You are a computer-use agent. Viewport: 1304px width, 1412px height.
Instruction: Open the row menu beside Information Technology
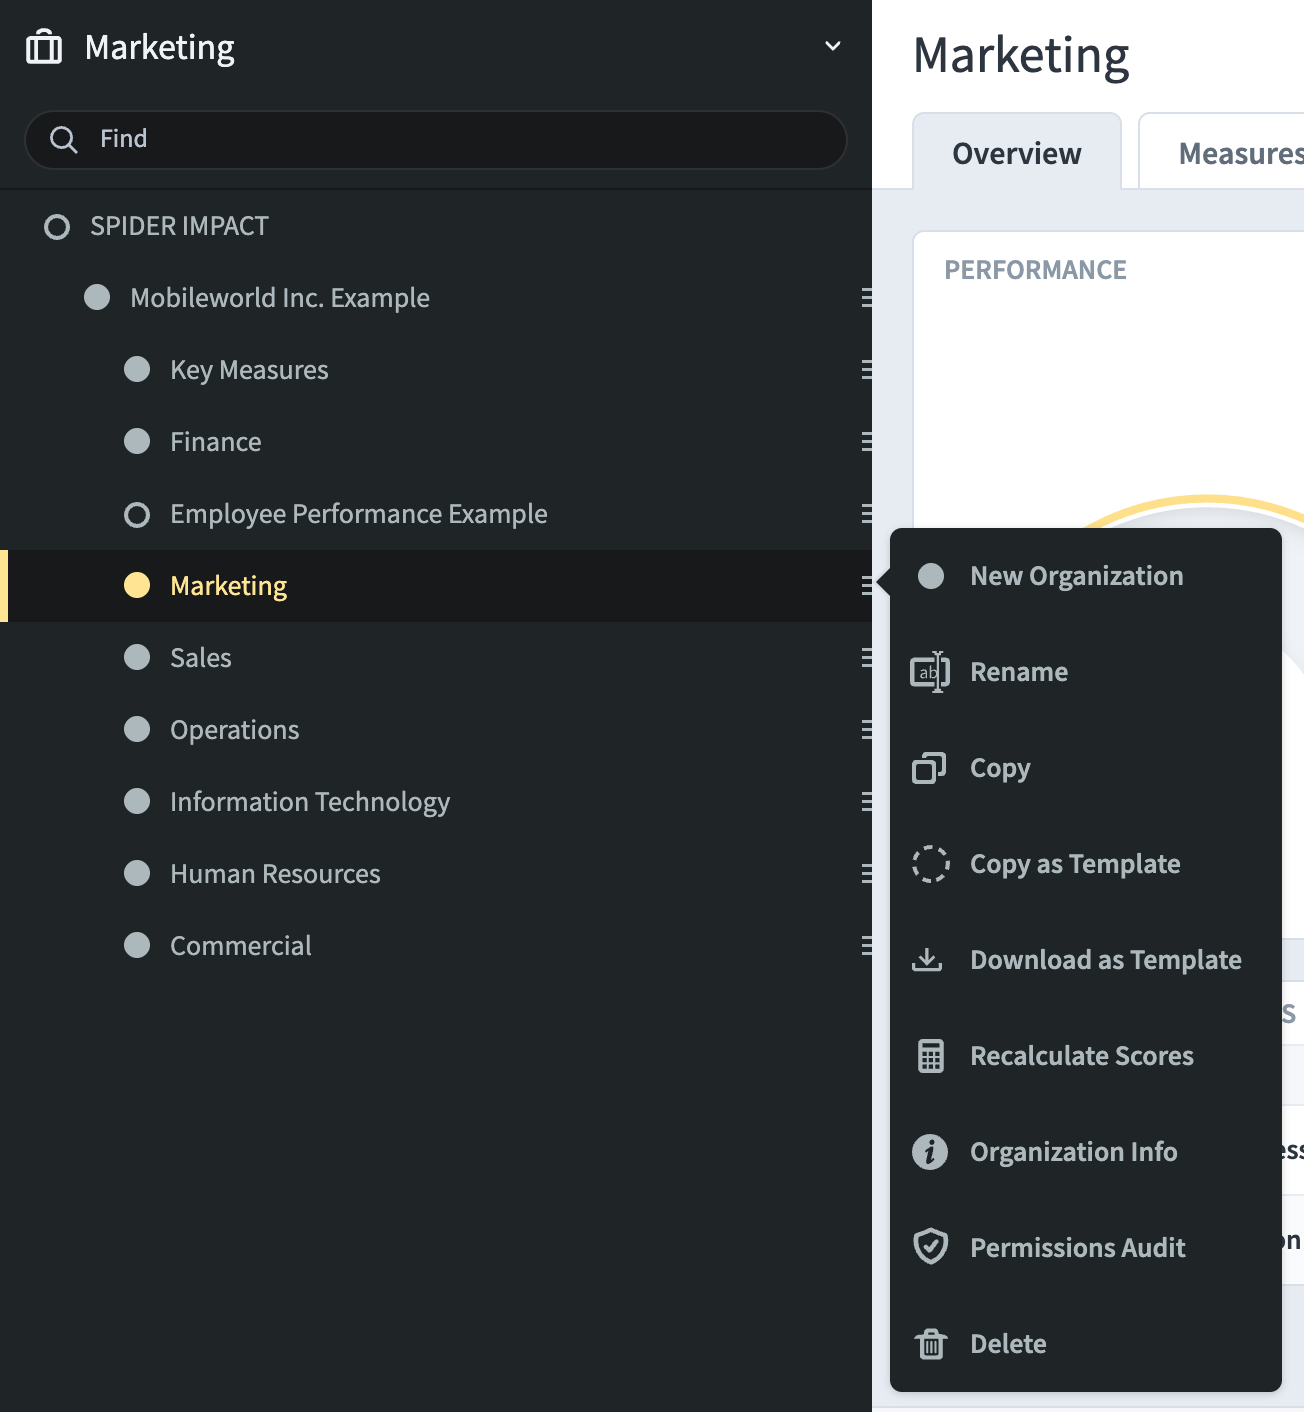pyautogui.click(x=866, y=802)
